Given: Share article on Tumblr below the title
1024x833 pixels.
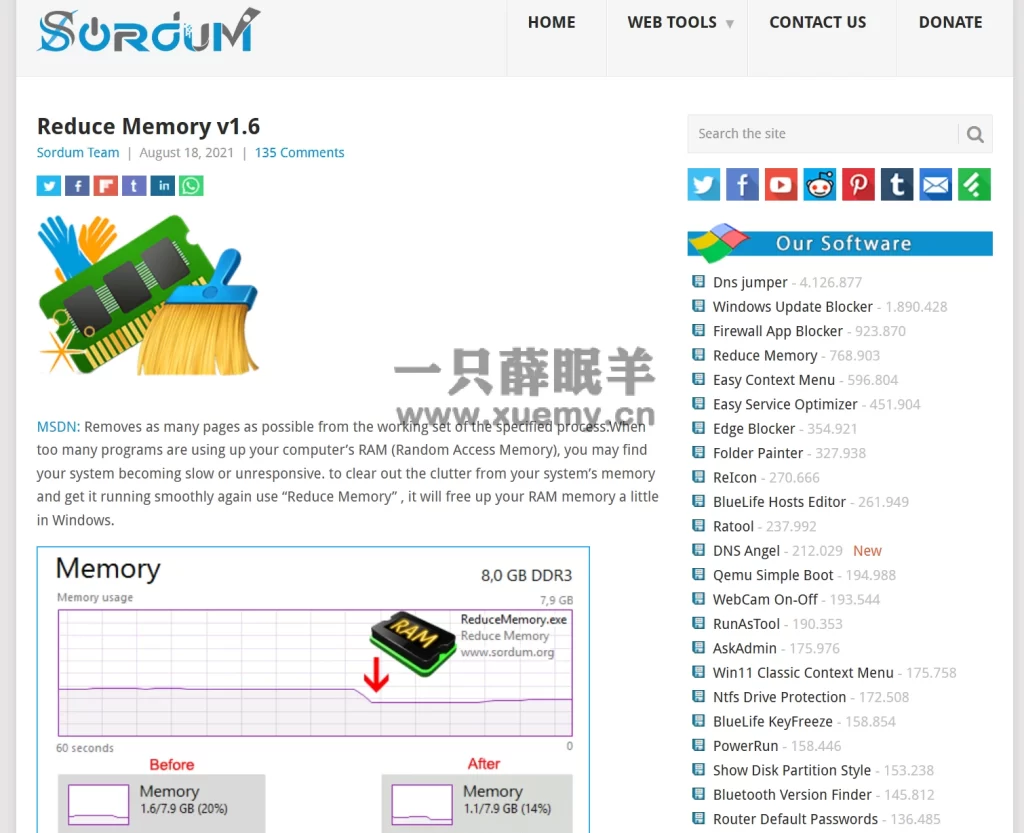Looking at the screenshot, I should (x=134, y=186).
